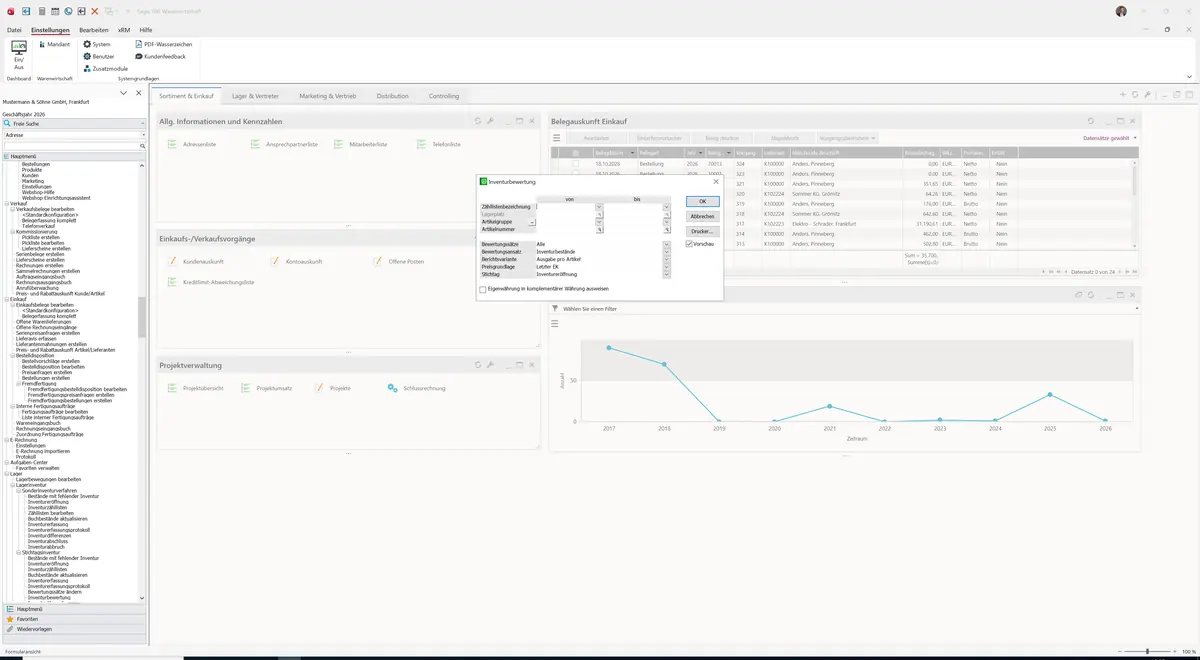Image resolution: width=1200 pixels, height=660 pixels.
Task: Tick Eigenwährung in komplementärer Währung ausweisen
Action: [x=483, y=290]
